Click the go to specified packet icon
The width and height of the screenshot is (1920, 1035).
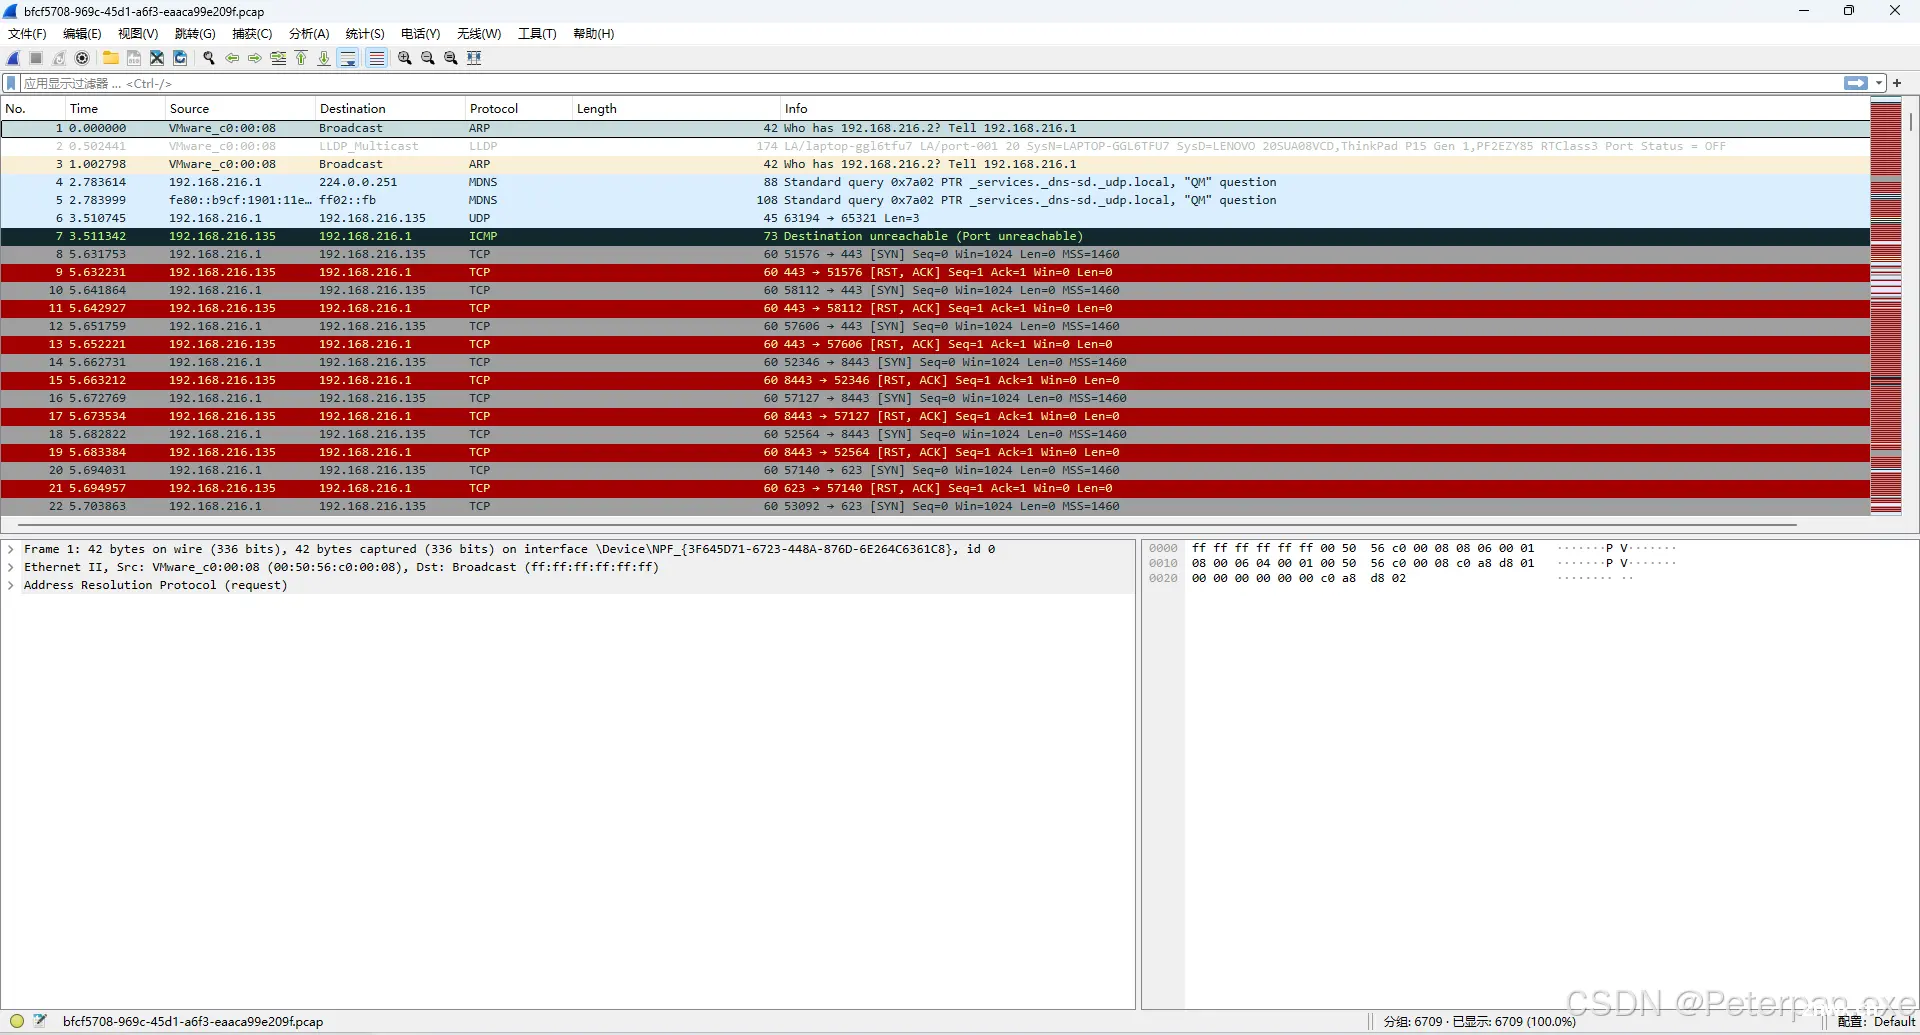[278, 58]
